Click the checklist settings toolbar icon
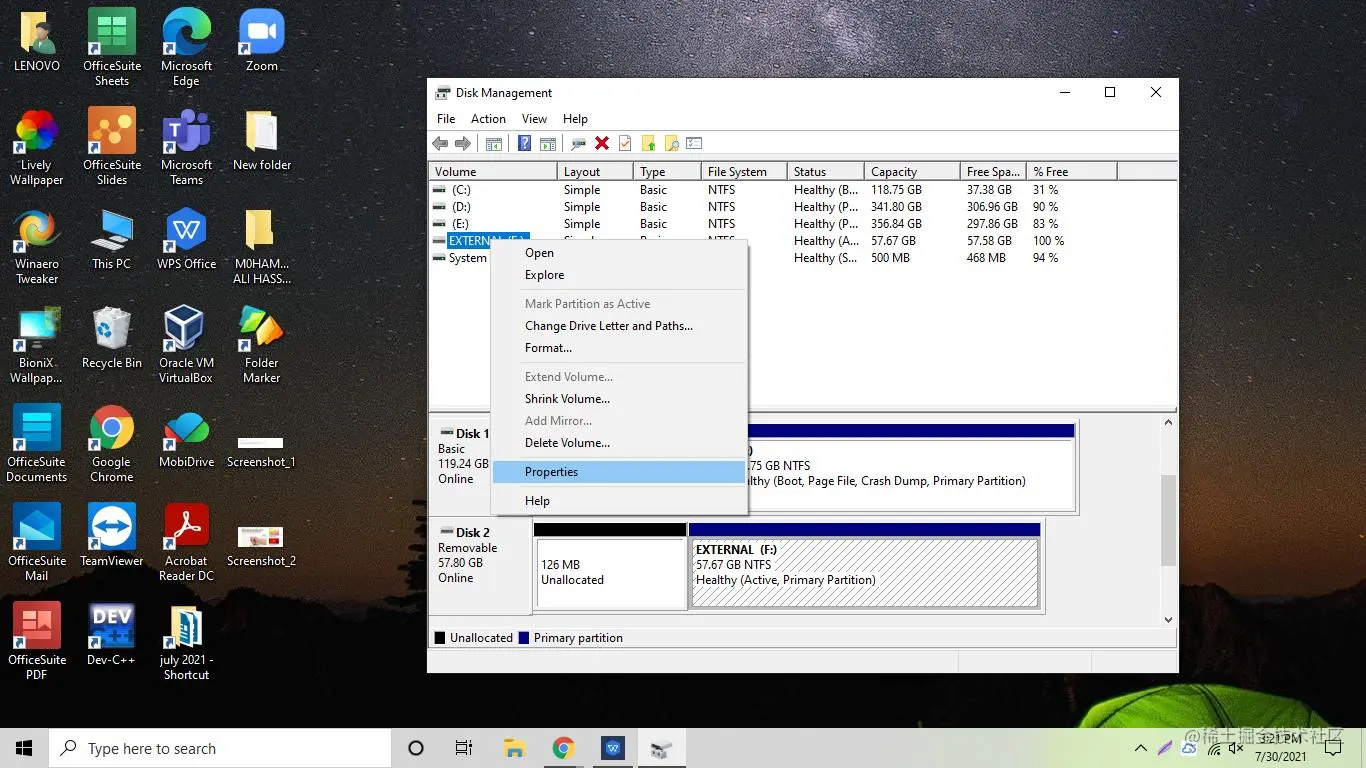The height and width of the screenshot is (768, 1366). (x=694, y=143)
